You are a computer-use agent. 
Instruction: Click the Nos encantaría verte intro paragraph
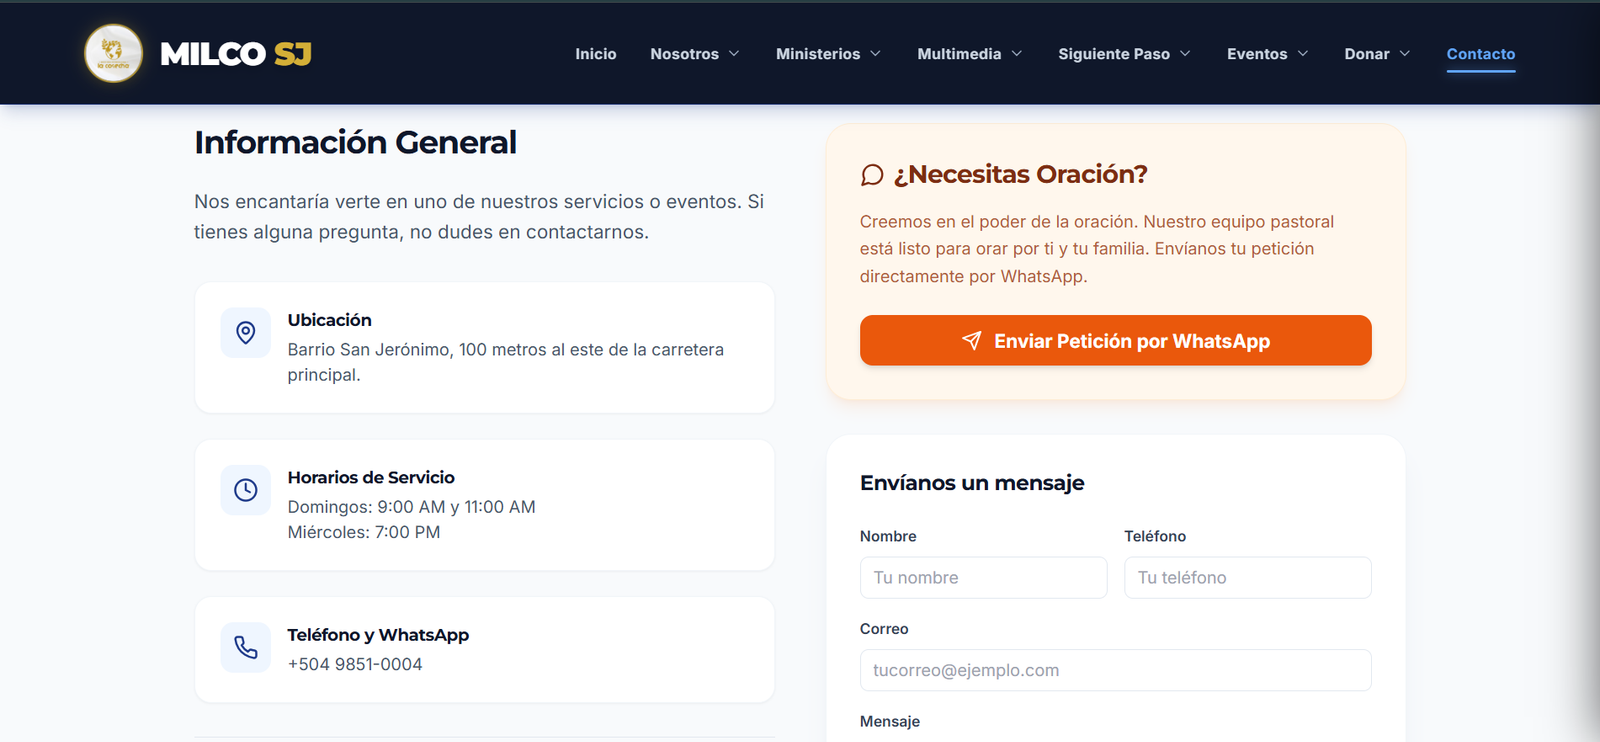(x=479, y=217)
